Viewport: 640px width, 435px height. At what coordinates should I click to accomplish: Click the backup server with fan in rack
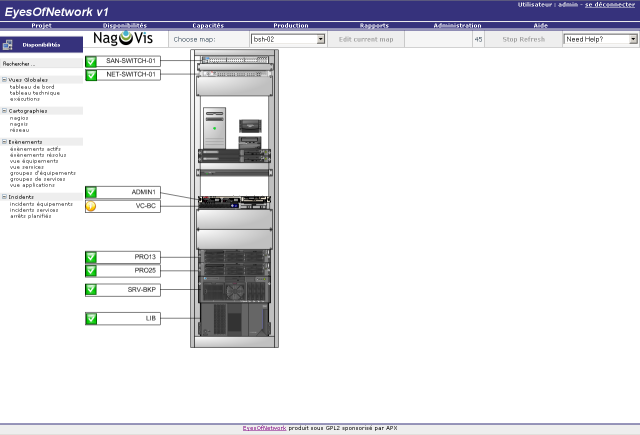(234, 289)
